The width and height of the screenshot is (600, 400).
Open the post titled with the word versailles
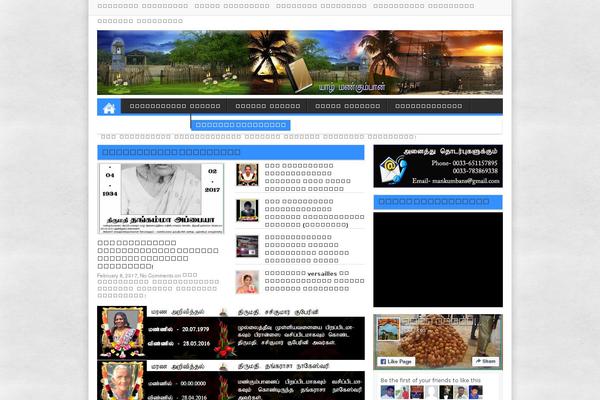point(315,281)
